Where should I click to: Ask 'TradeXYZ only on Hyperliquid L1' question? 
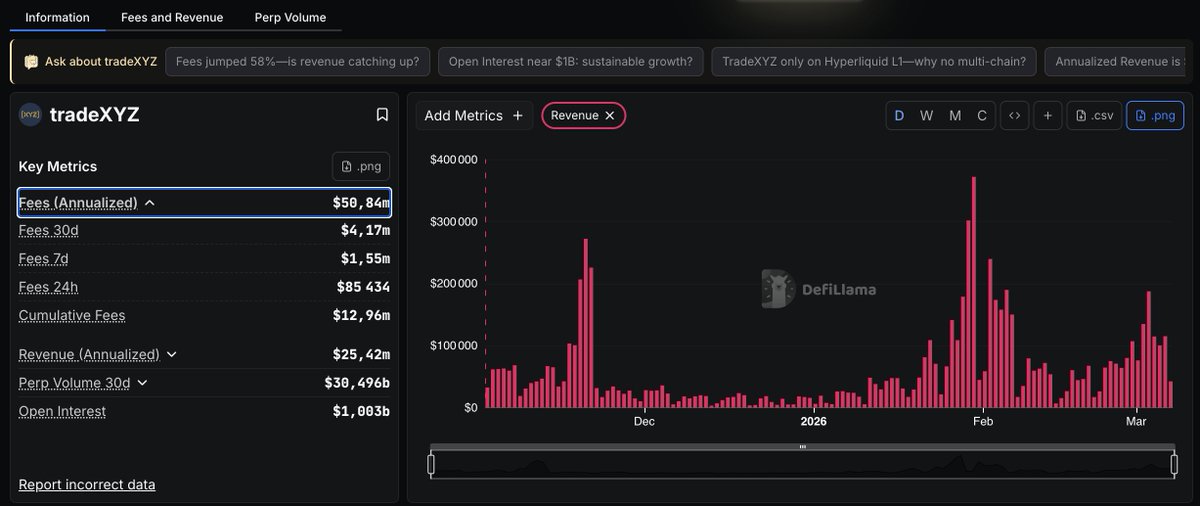(874, 62)
